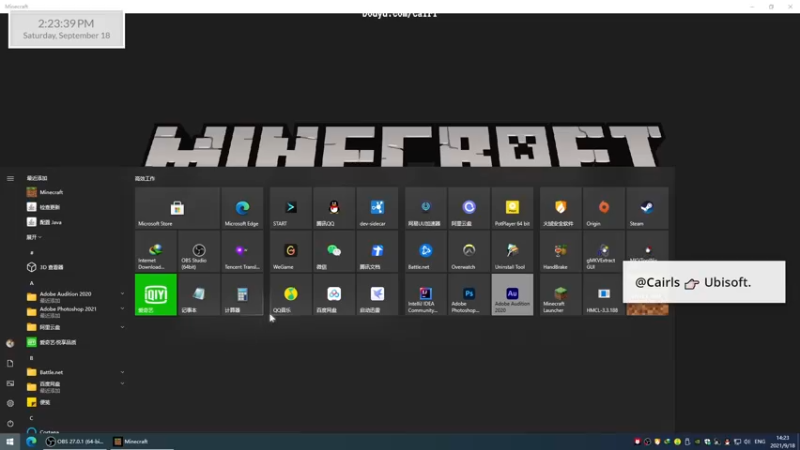This screenshot has height=450, width=800.
Task: Open the Notepad tile
Action: tap(199, 294)
